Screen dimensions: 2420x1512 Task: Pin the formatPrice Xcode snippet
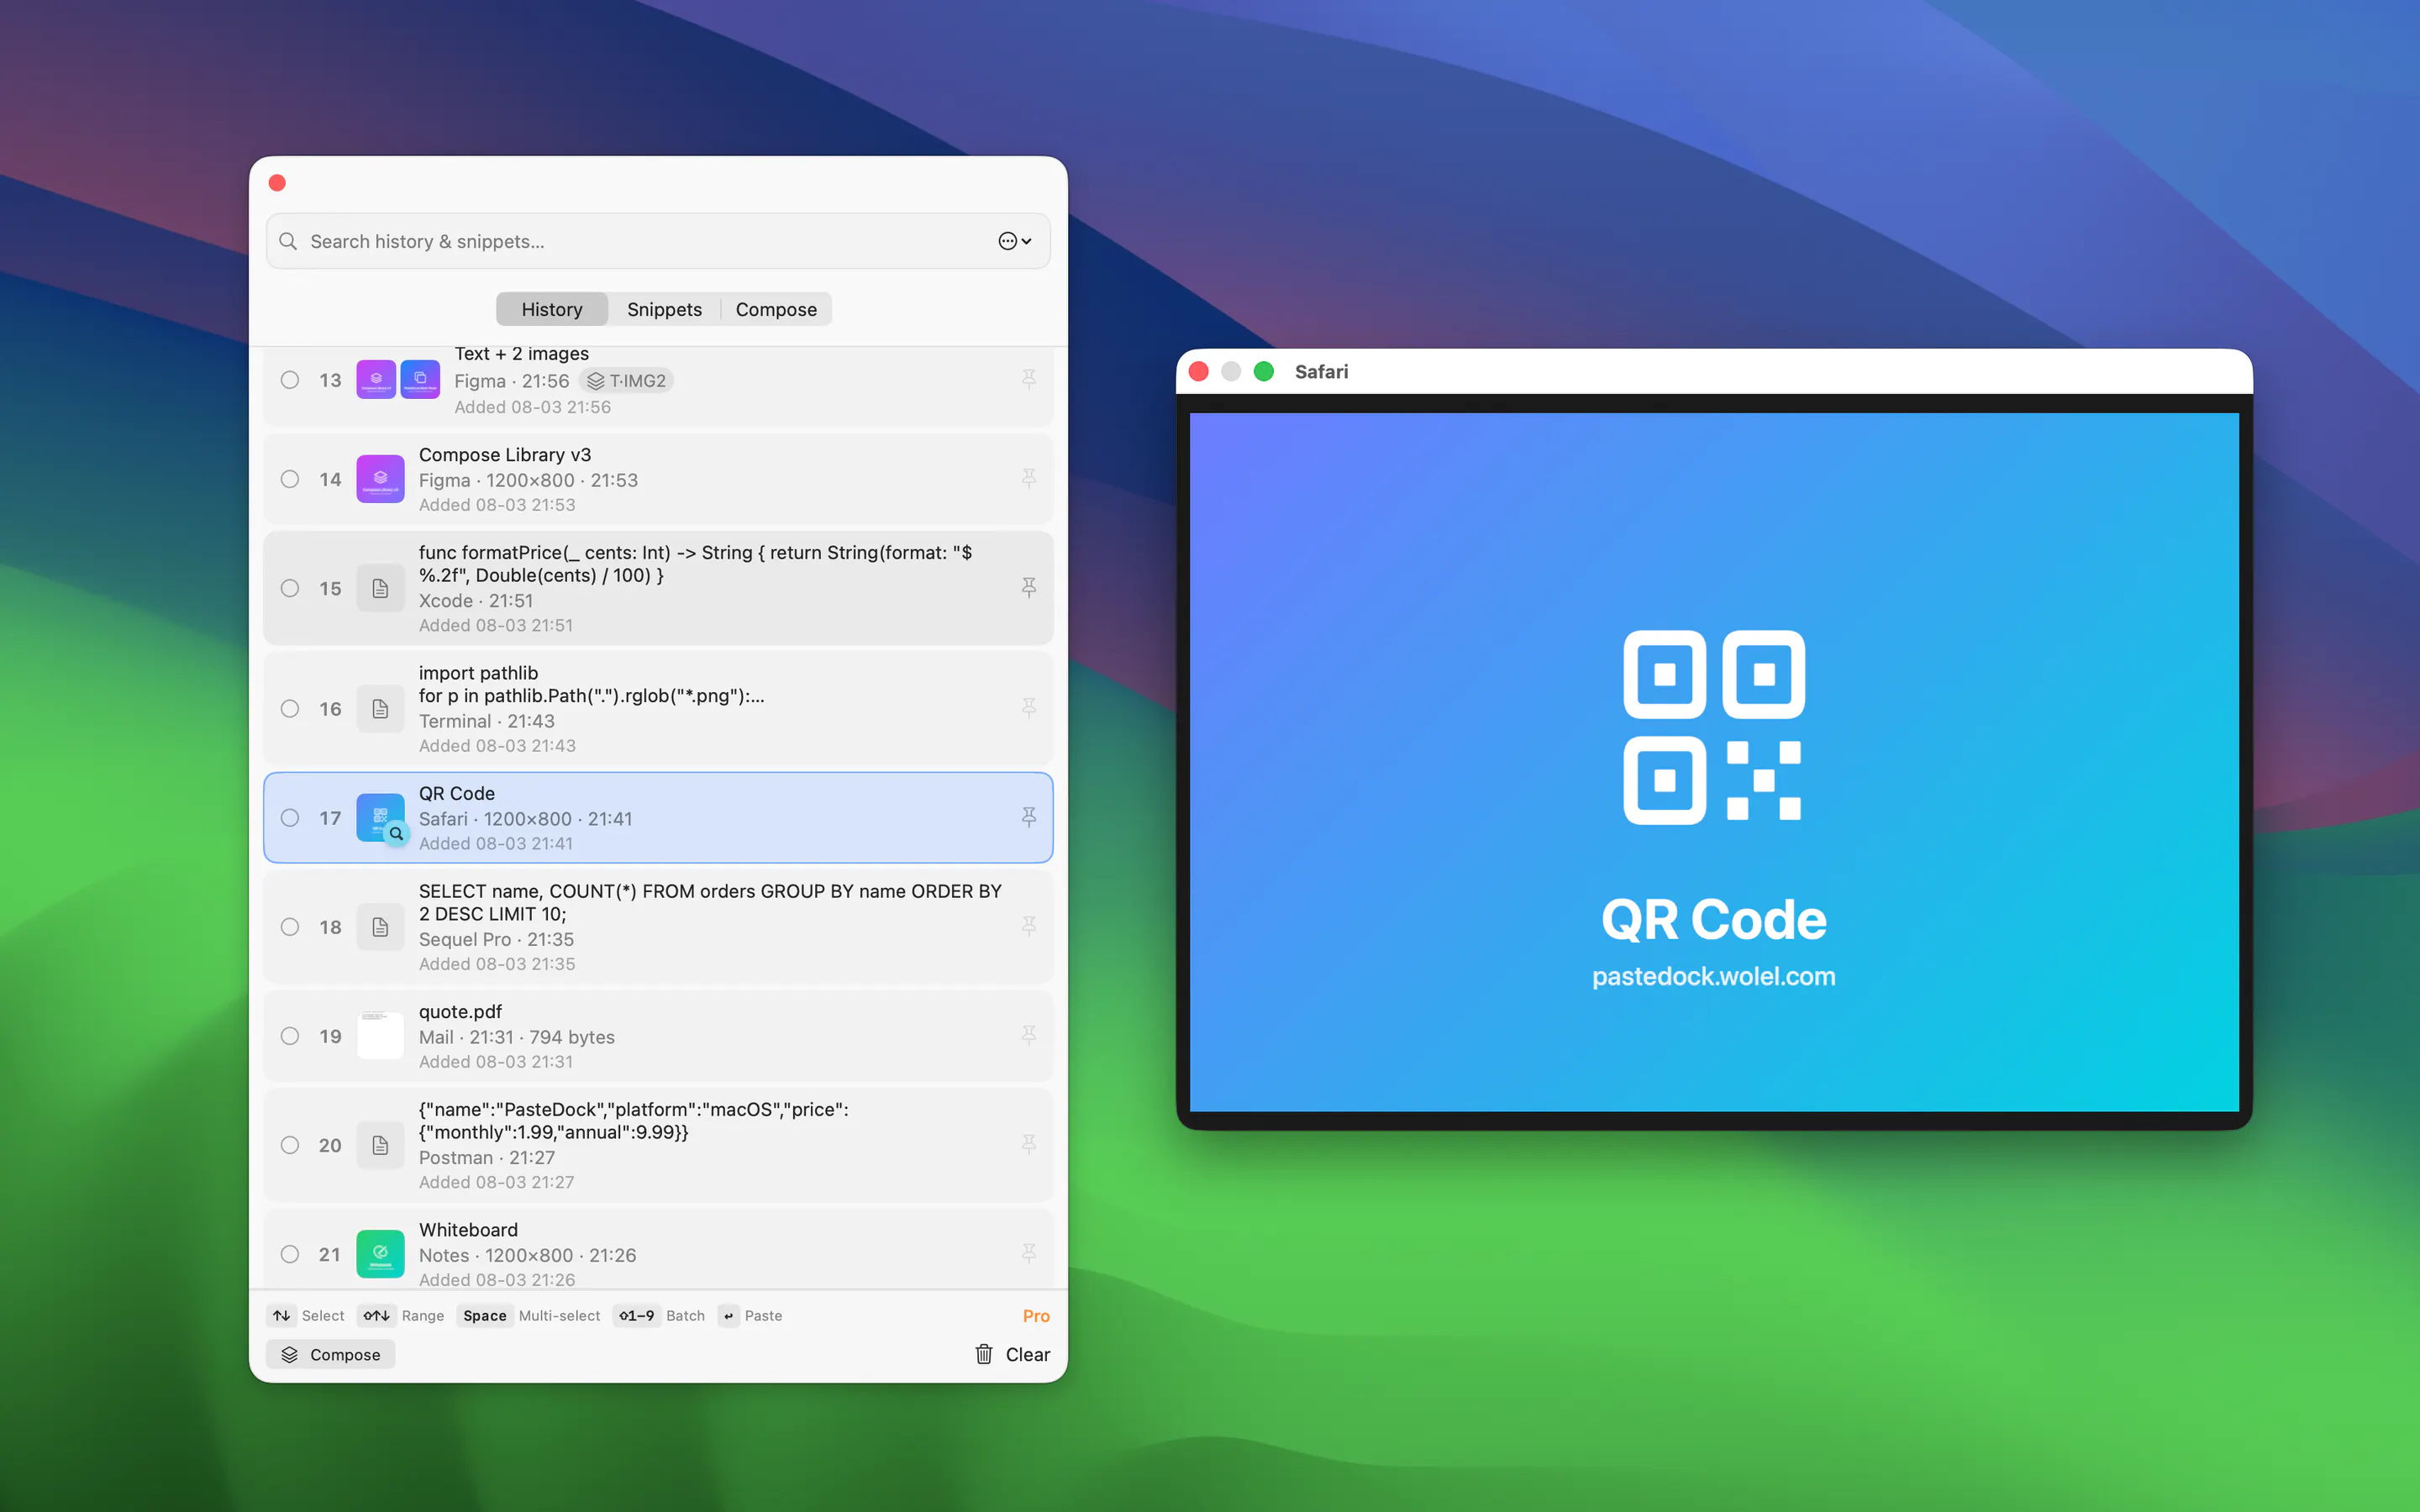[x=1028, y=588]
